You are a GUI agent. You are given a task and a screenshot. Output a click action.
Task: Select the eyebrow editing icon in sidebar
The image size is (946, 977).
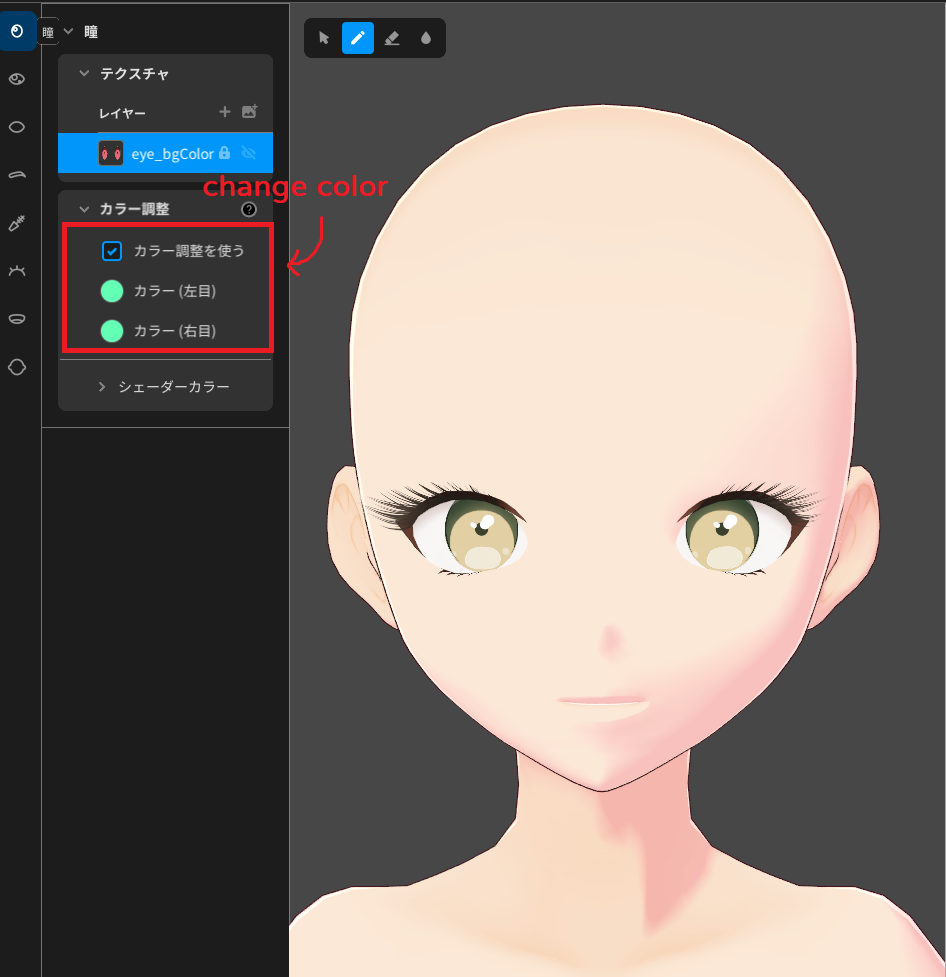click(x=17, y=175)
